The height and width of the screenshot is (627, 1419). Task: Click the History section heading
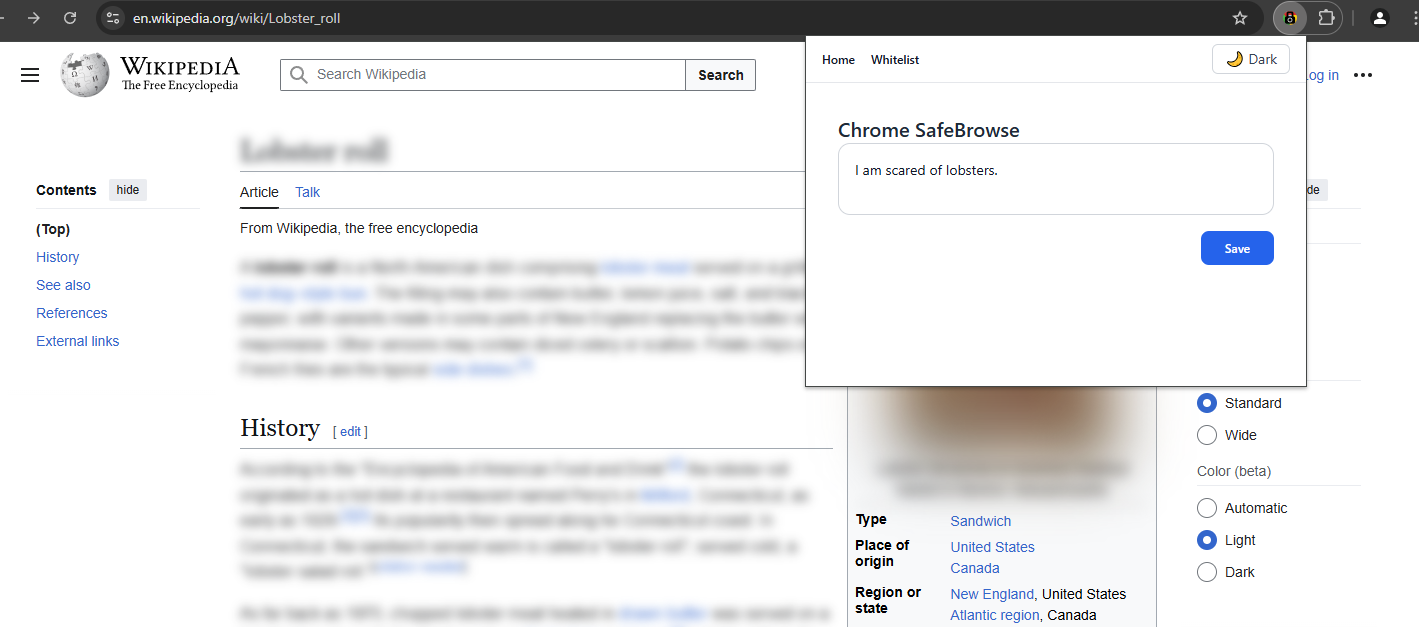[x=280, y=428]
